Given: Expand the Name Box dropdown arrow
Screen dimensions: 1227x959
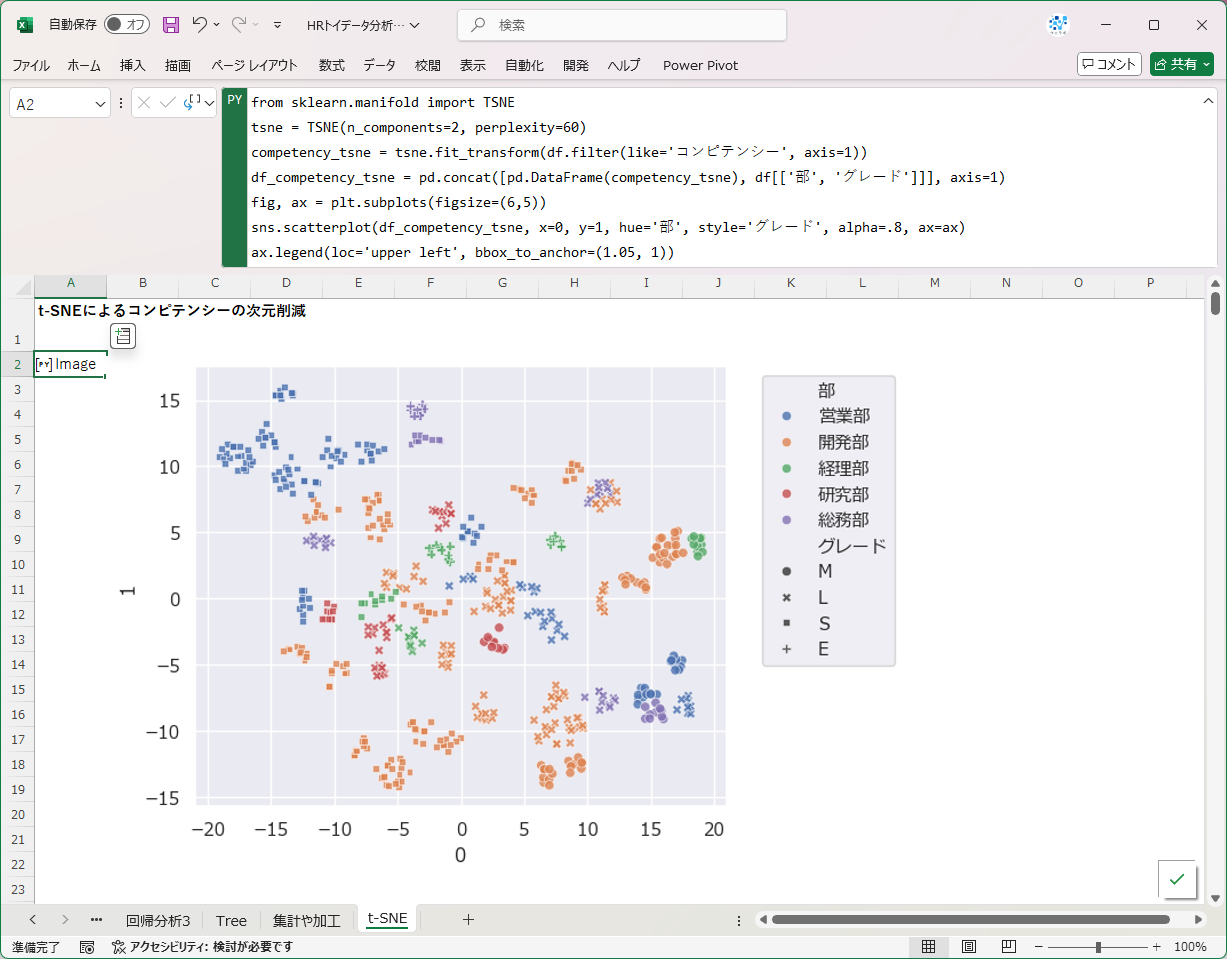Looking at the screenshot, I should click(x=100, y=103).
